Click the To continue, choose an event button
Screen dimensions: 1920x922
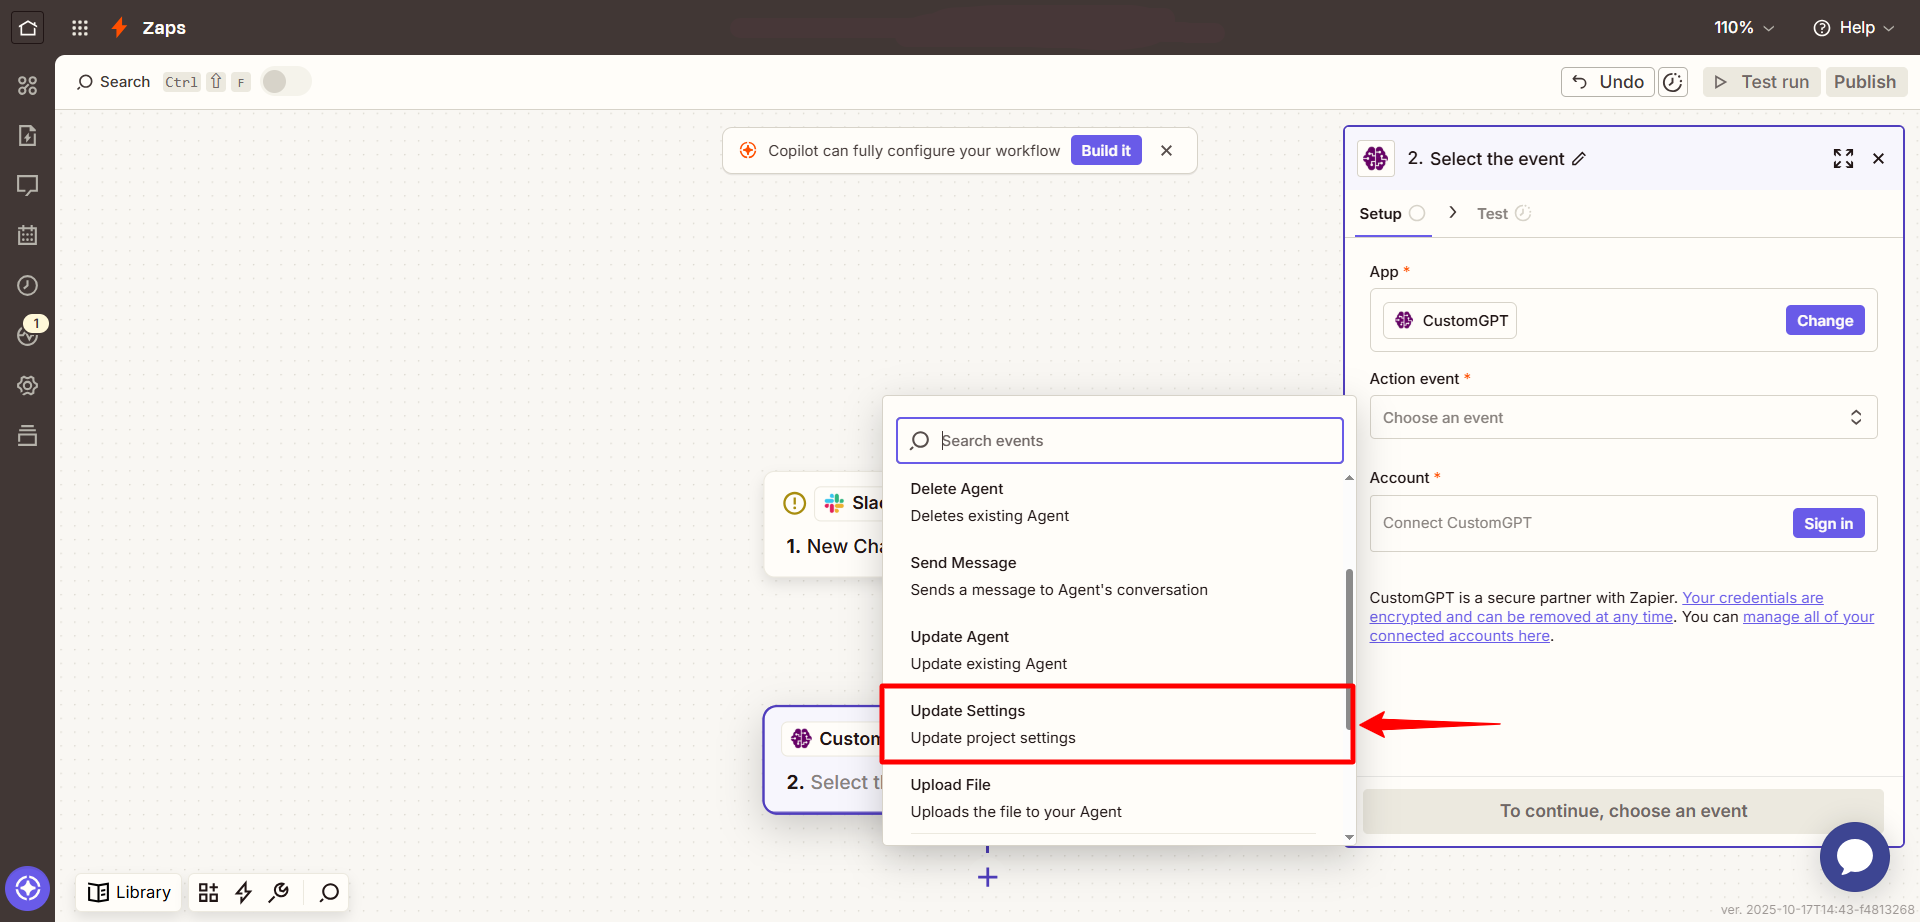(x=1623, y=811)
